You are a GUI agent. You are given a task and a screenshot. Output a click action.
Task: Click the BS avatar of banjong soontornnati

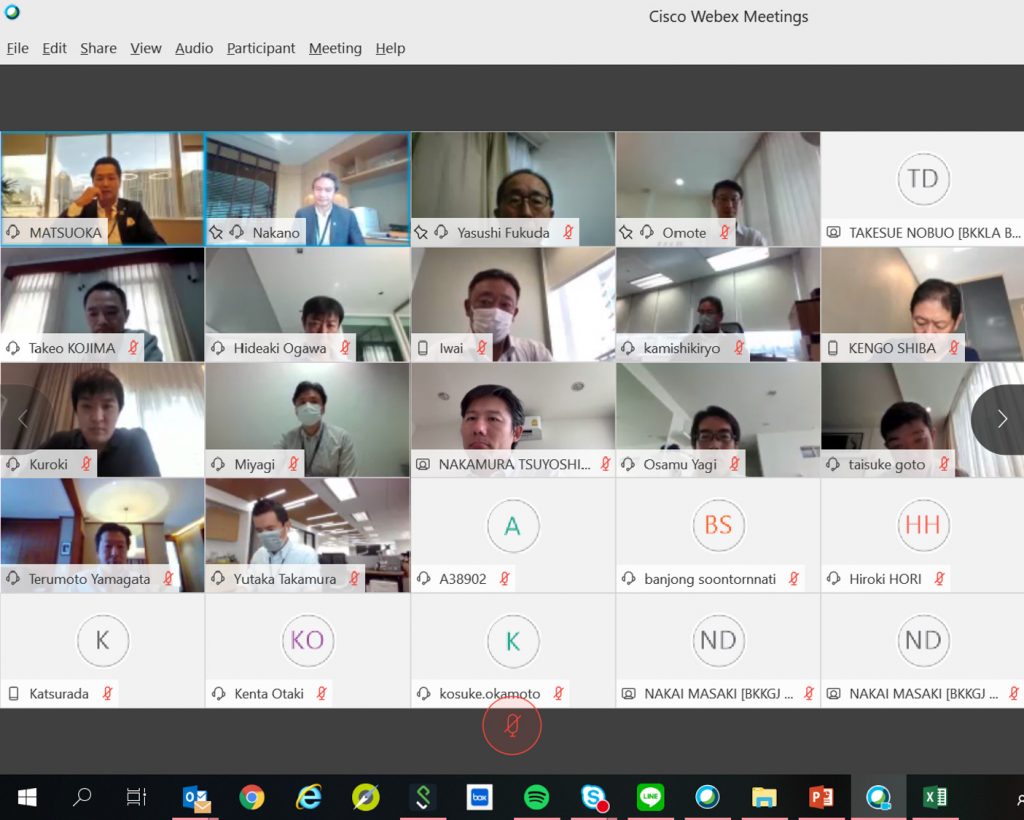pyautogui.click(x=718, y=525)
